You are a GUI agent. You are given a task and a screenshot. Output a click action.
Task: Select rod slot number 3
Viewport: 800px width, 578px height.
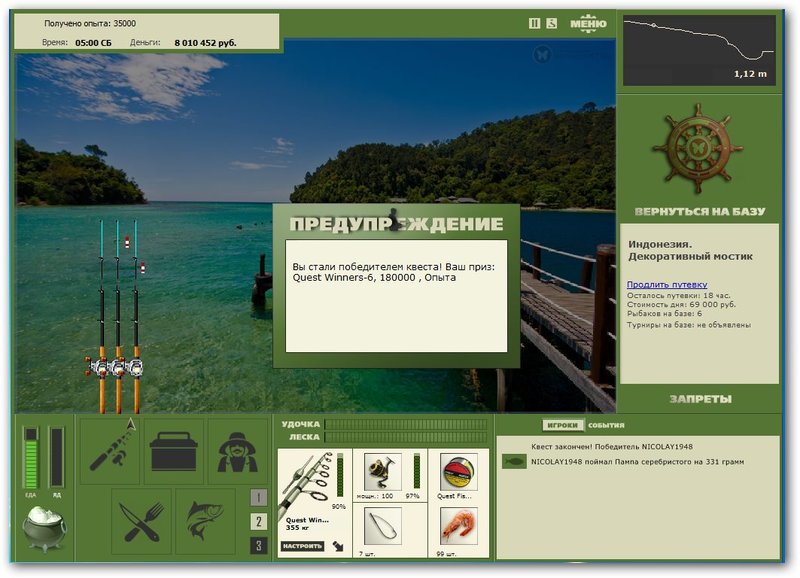point(259,545)
